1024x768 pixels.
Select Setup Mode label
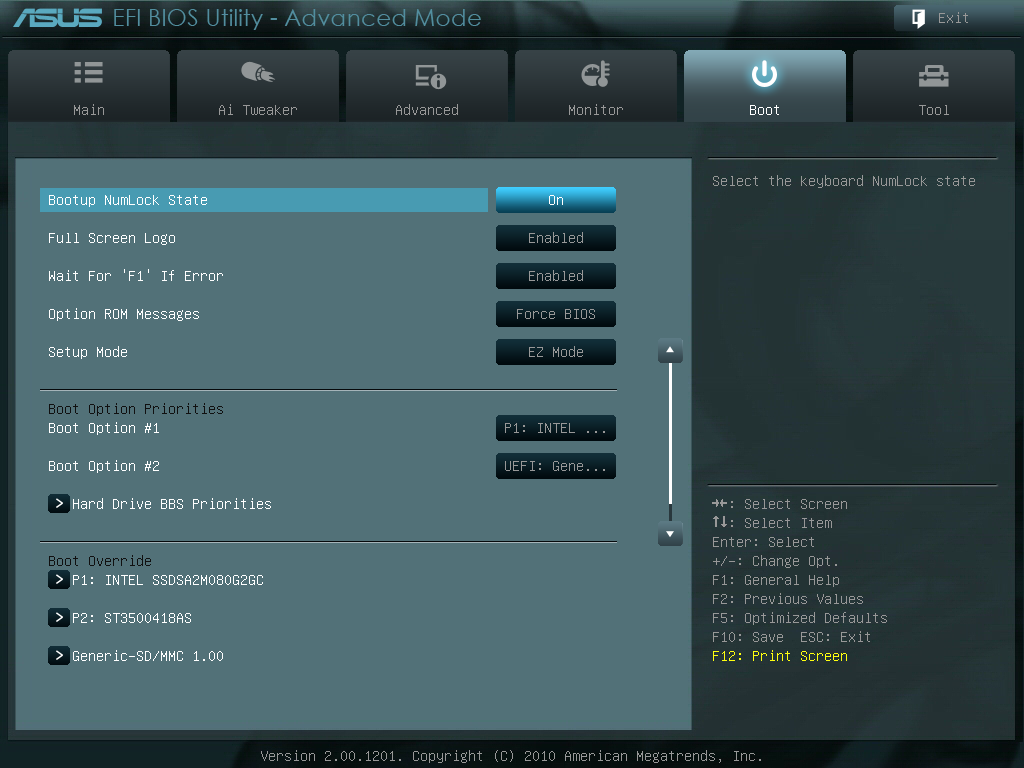88,351
